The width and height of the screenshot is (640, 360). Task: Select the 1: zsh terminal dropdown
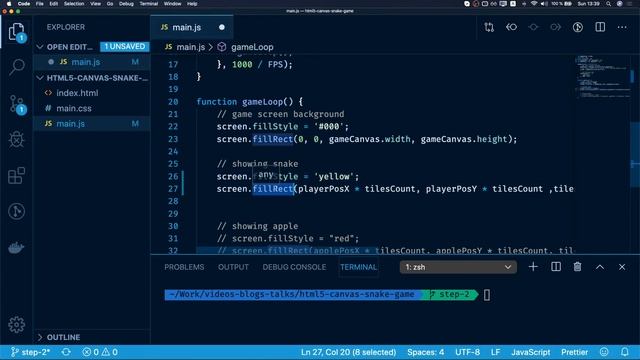(458, 267)
